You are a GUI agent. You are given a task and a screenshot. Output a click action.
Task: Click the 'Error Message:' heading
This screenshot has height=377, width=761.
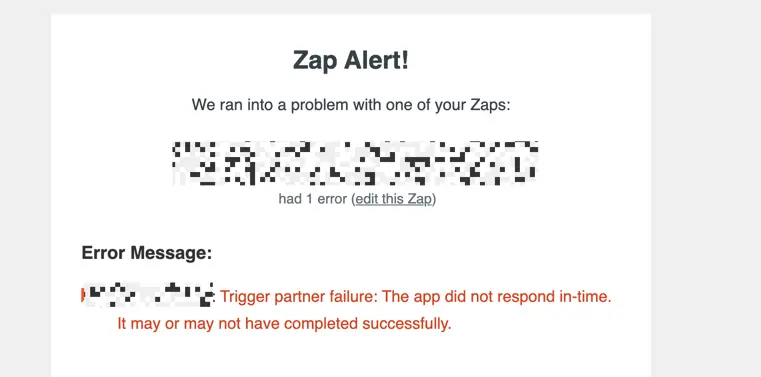point(147,253)
